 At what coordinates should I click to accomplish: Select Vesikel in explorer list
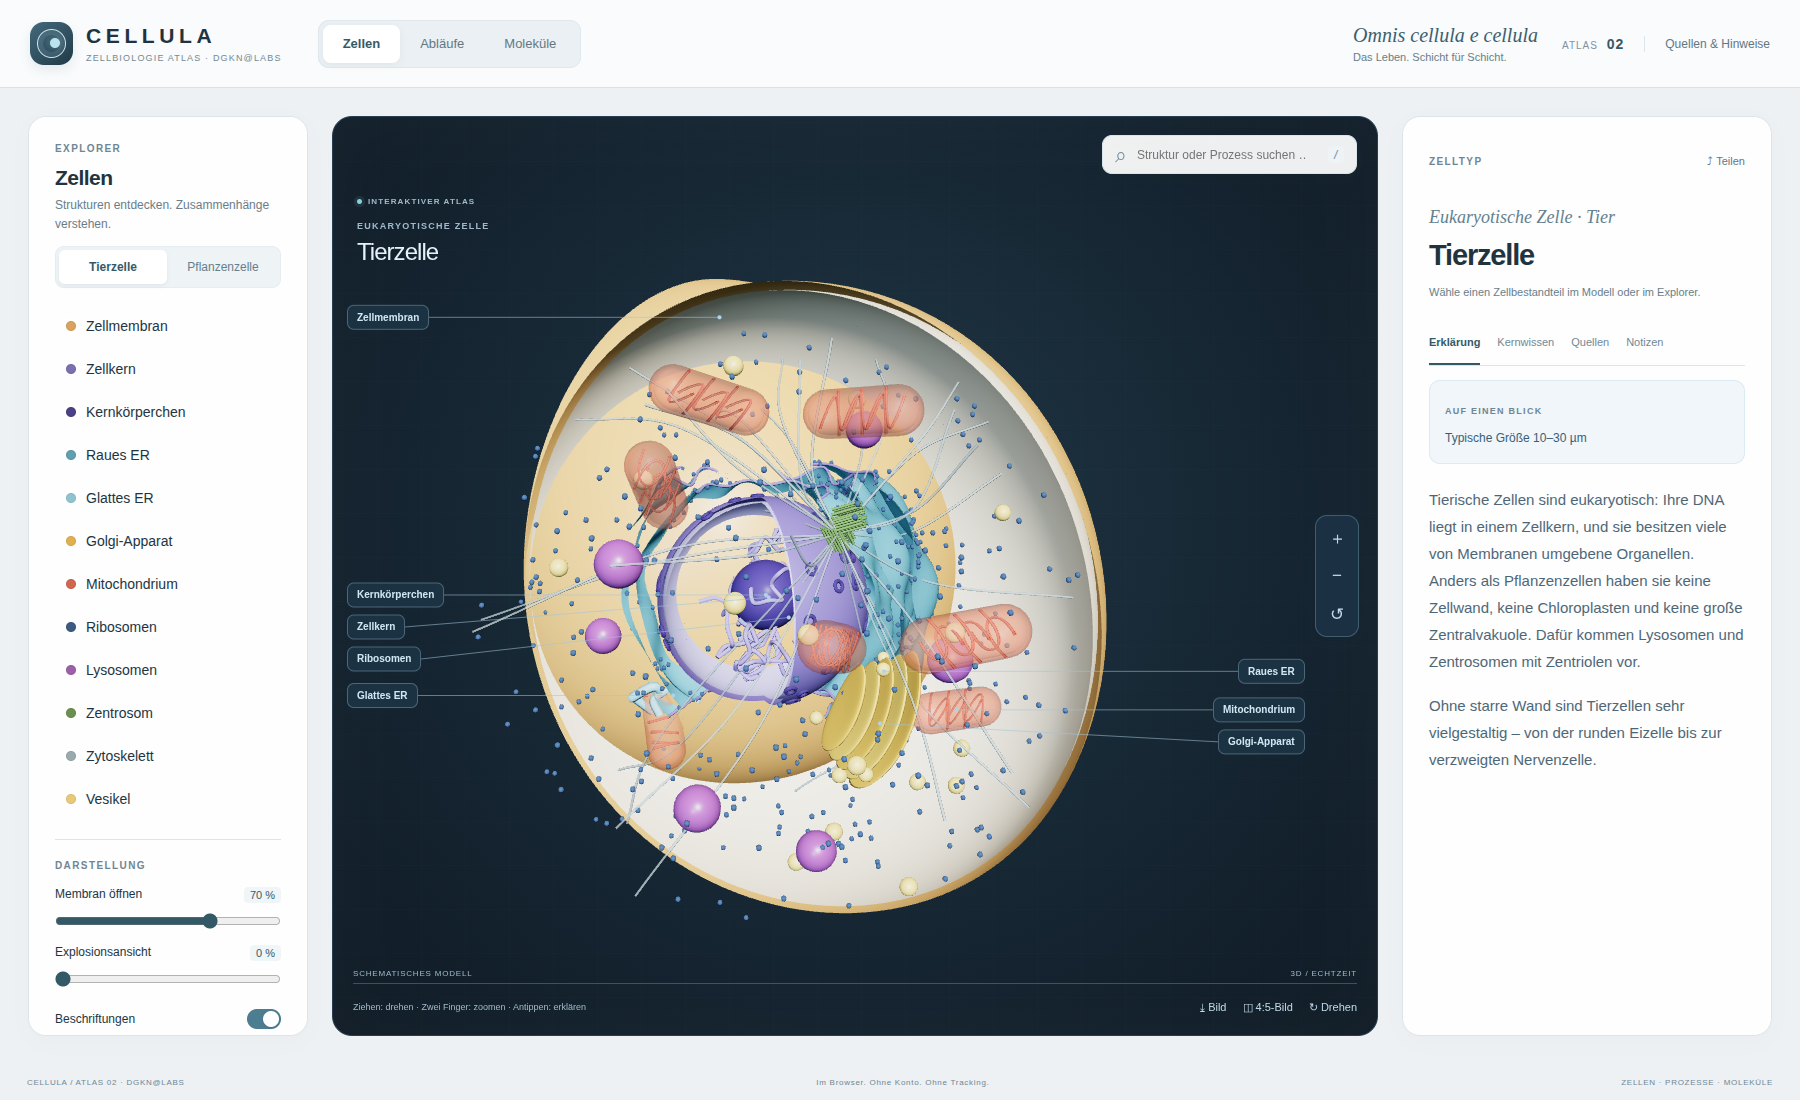168,799
